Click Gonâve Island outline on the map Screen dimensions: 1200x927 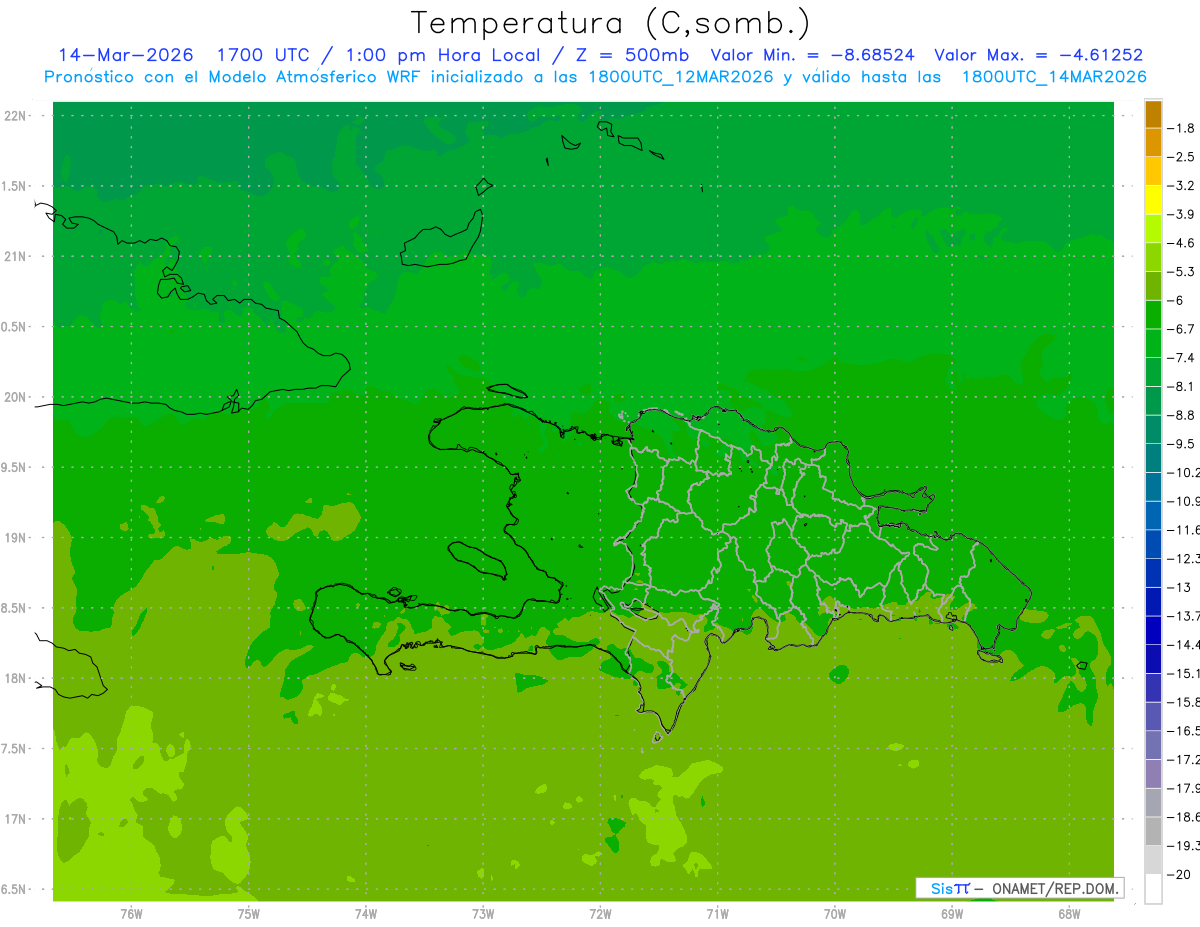click(x=478, y=559)
